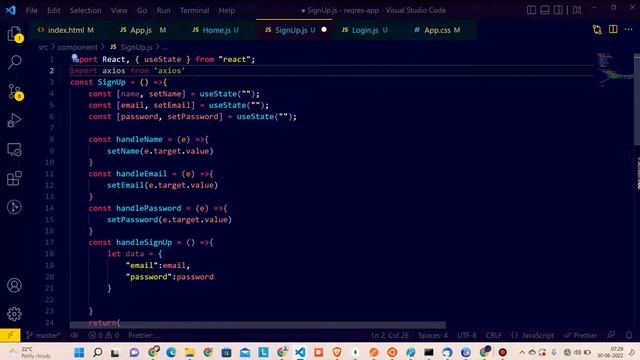
Task: Open the Git Graph icon in activity bar
Action: 14,207
